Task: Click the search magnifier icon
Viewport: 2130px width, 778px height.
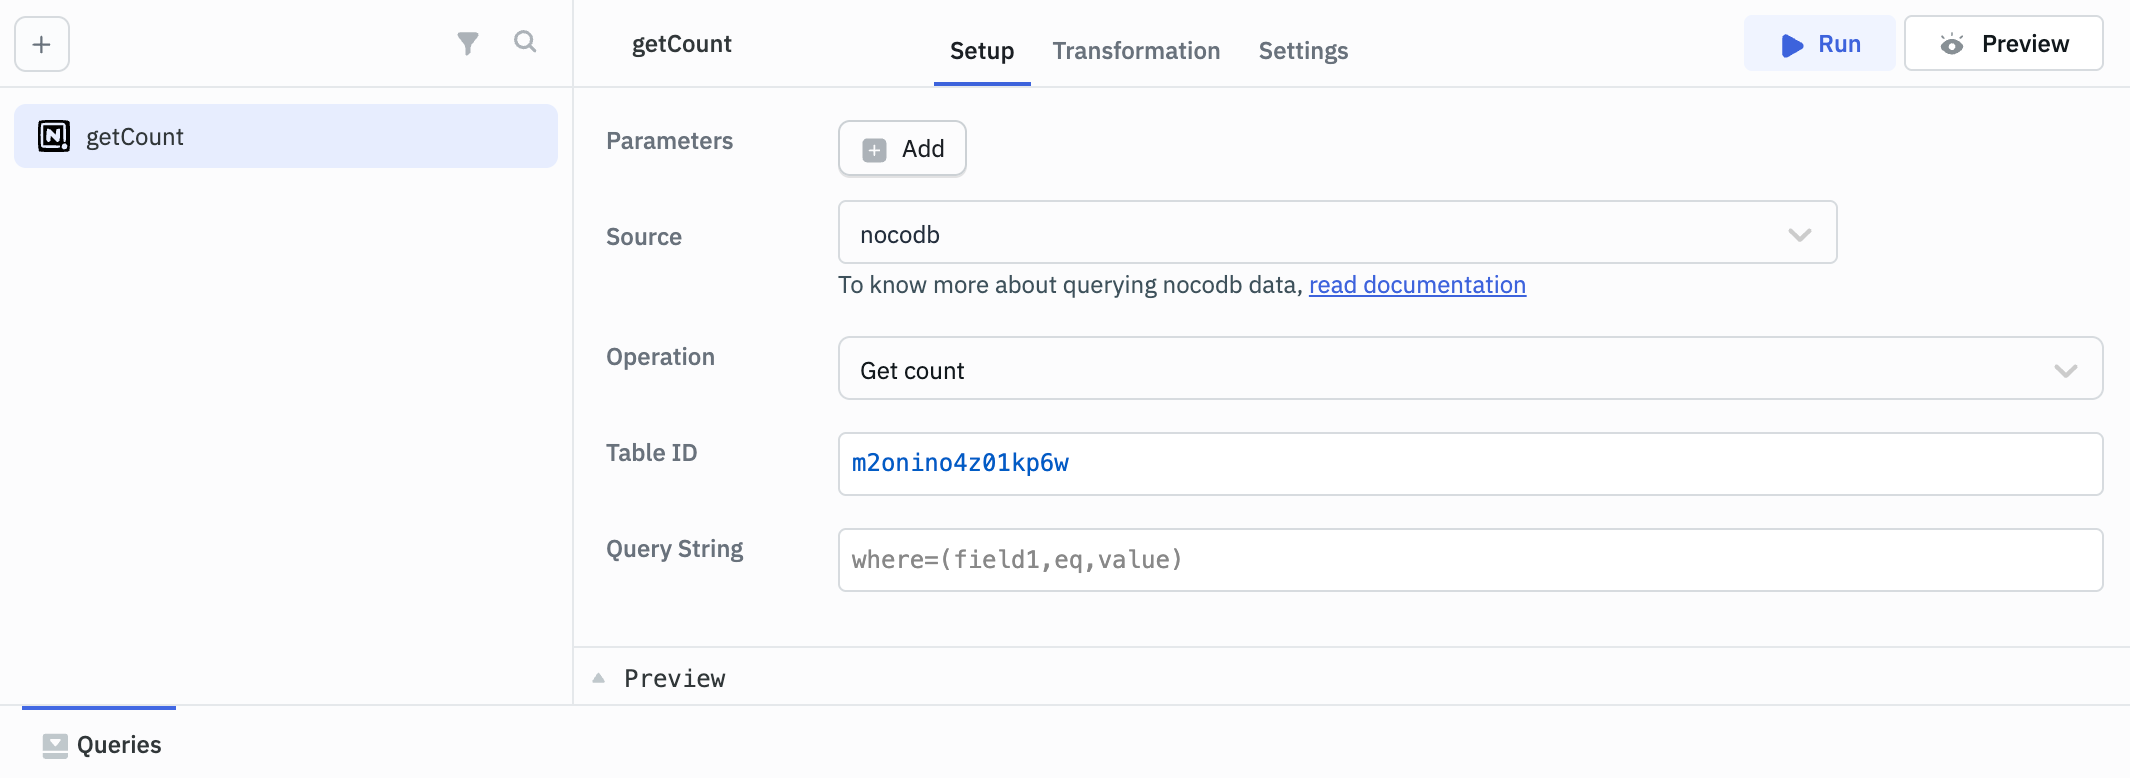Action: point(525,42)
